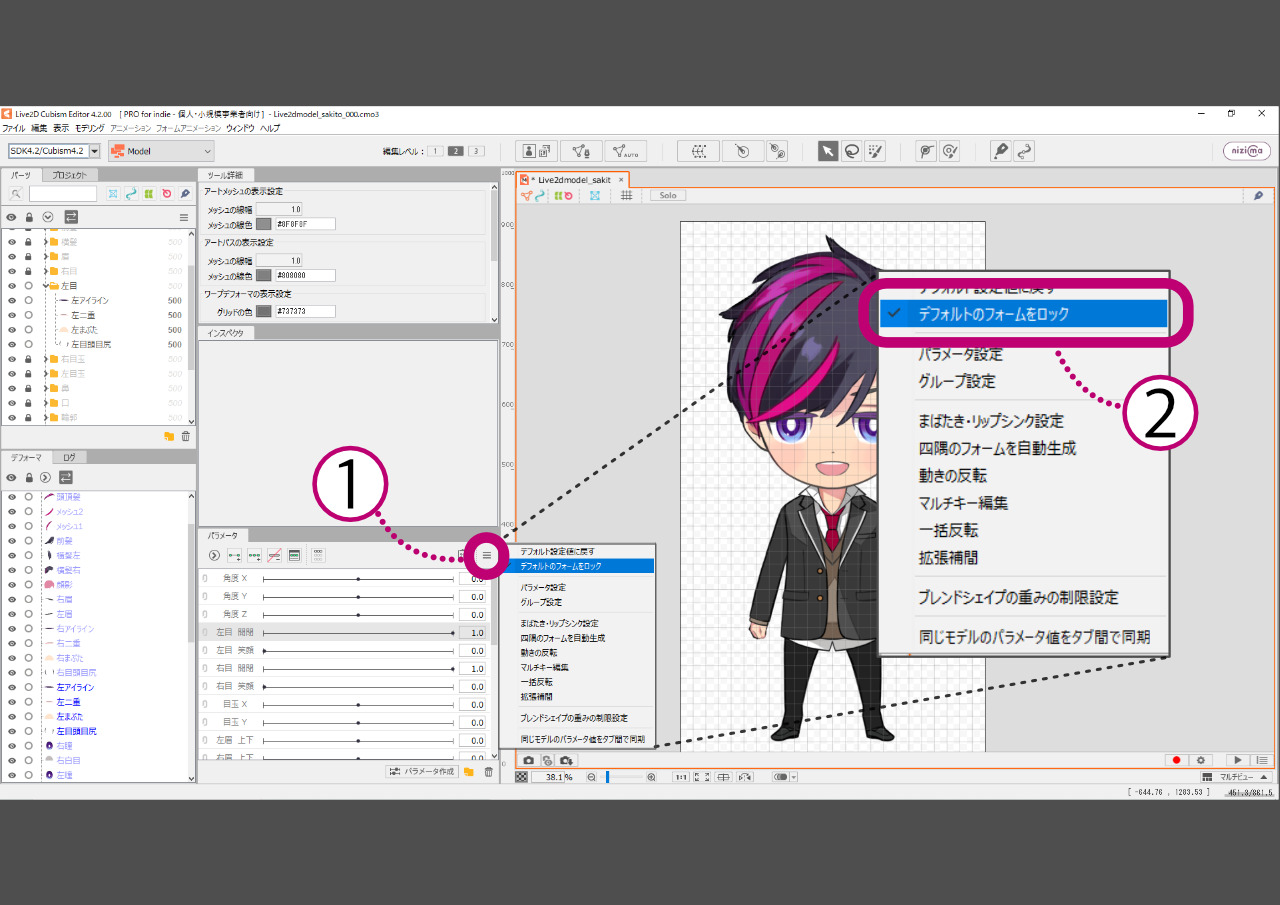Click the play button below the canvas
Image resolution: width=1280 pixels, height=905 pixels.
coord(1239,761)
